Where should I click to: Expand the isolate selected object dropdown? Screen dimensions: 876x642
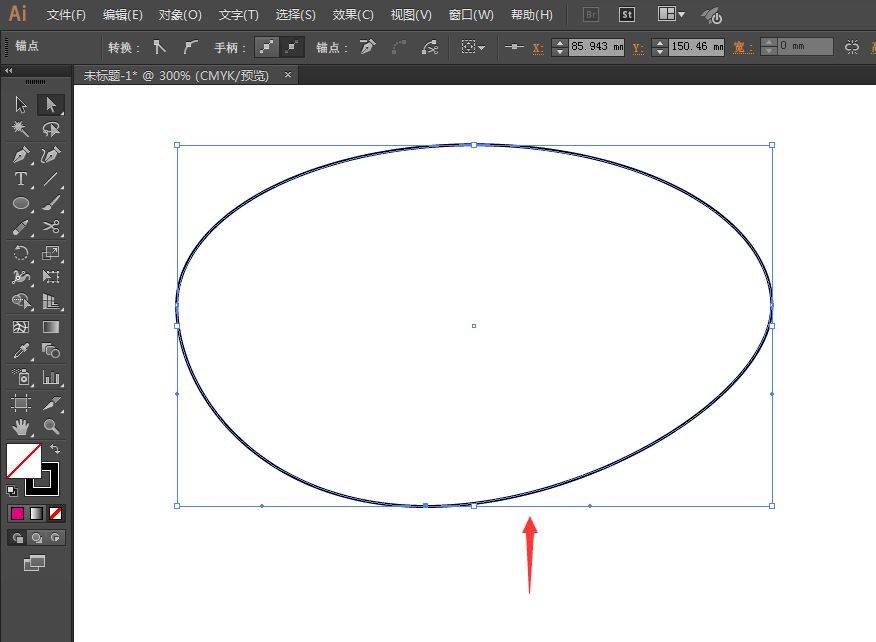(x=472, y=47)
